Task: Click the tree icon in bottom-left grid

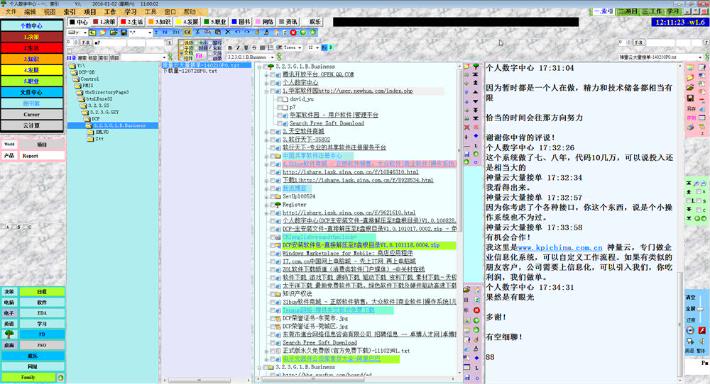Action: click(9, 334)
